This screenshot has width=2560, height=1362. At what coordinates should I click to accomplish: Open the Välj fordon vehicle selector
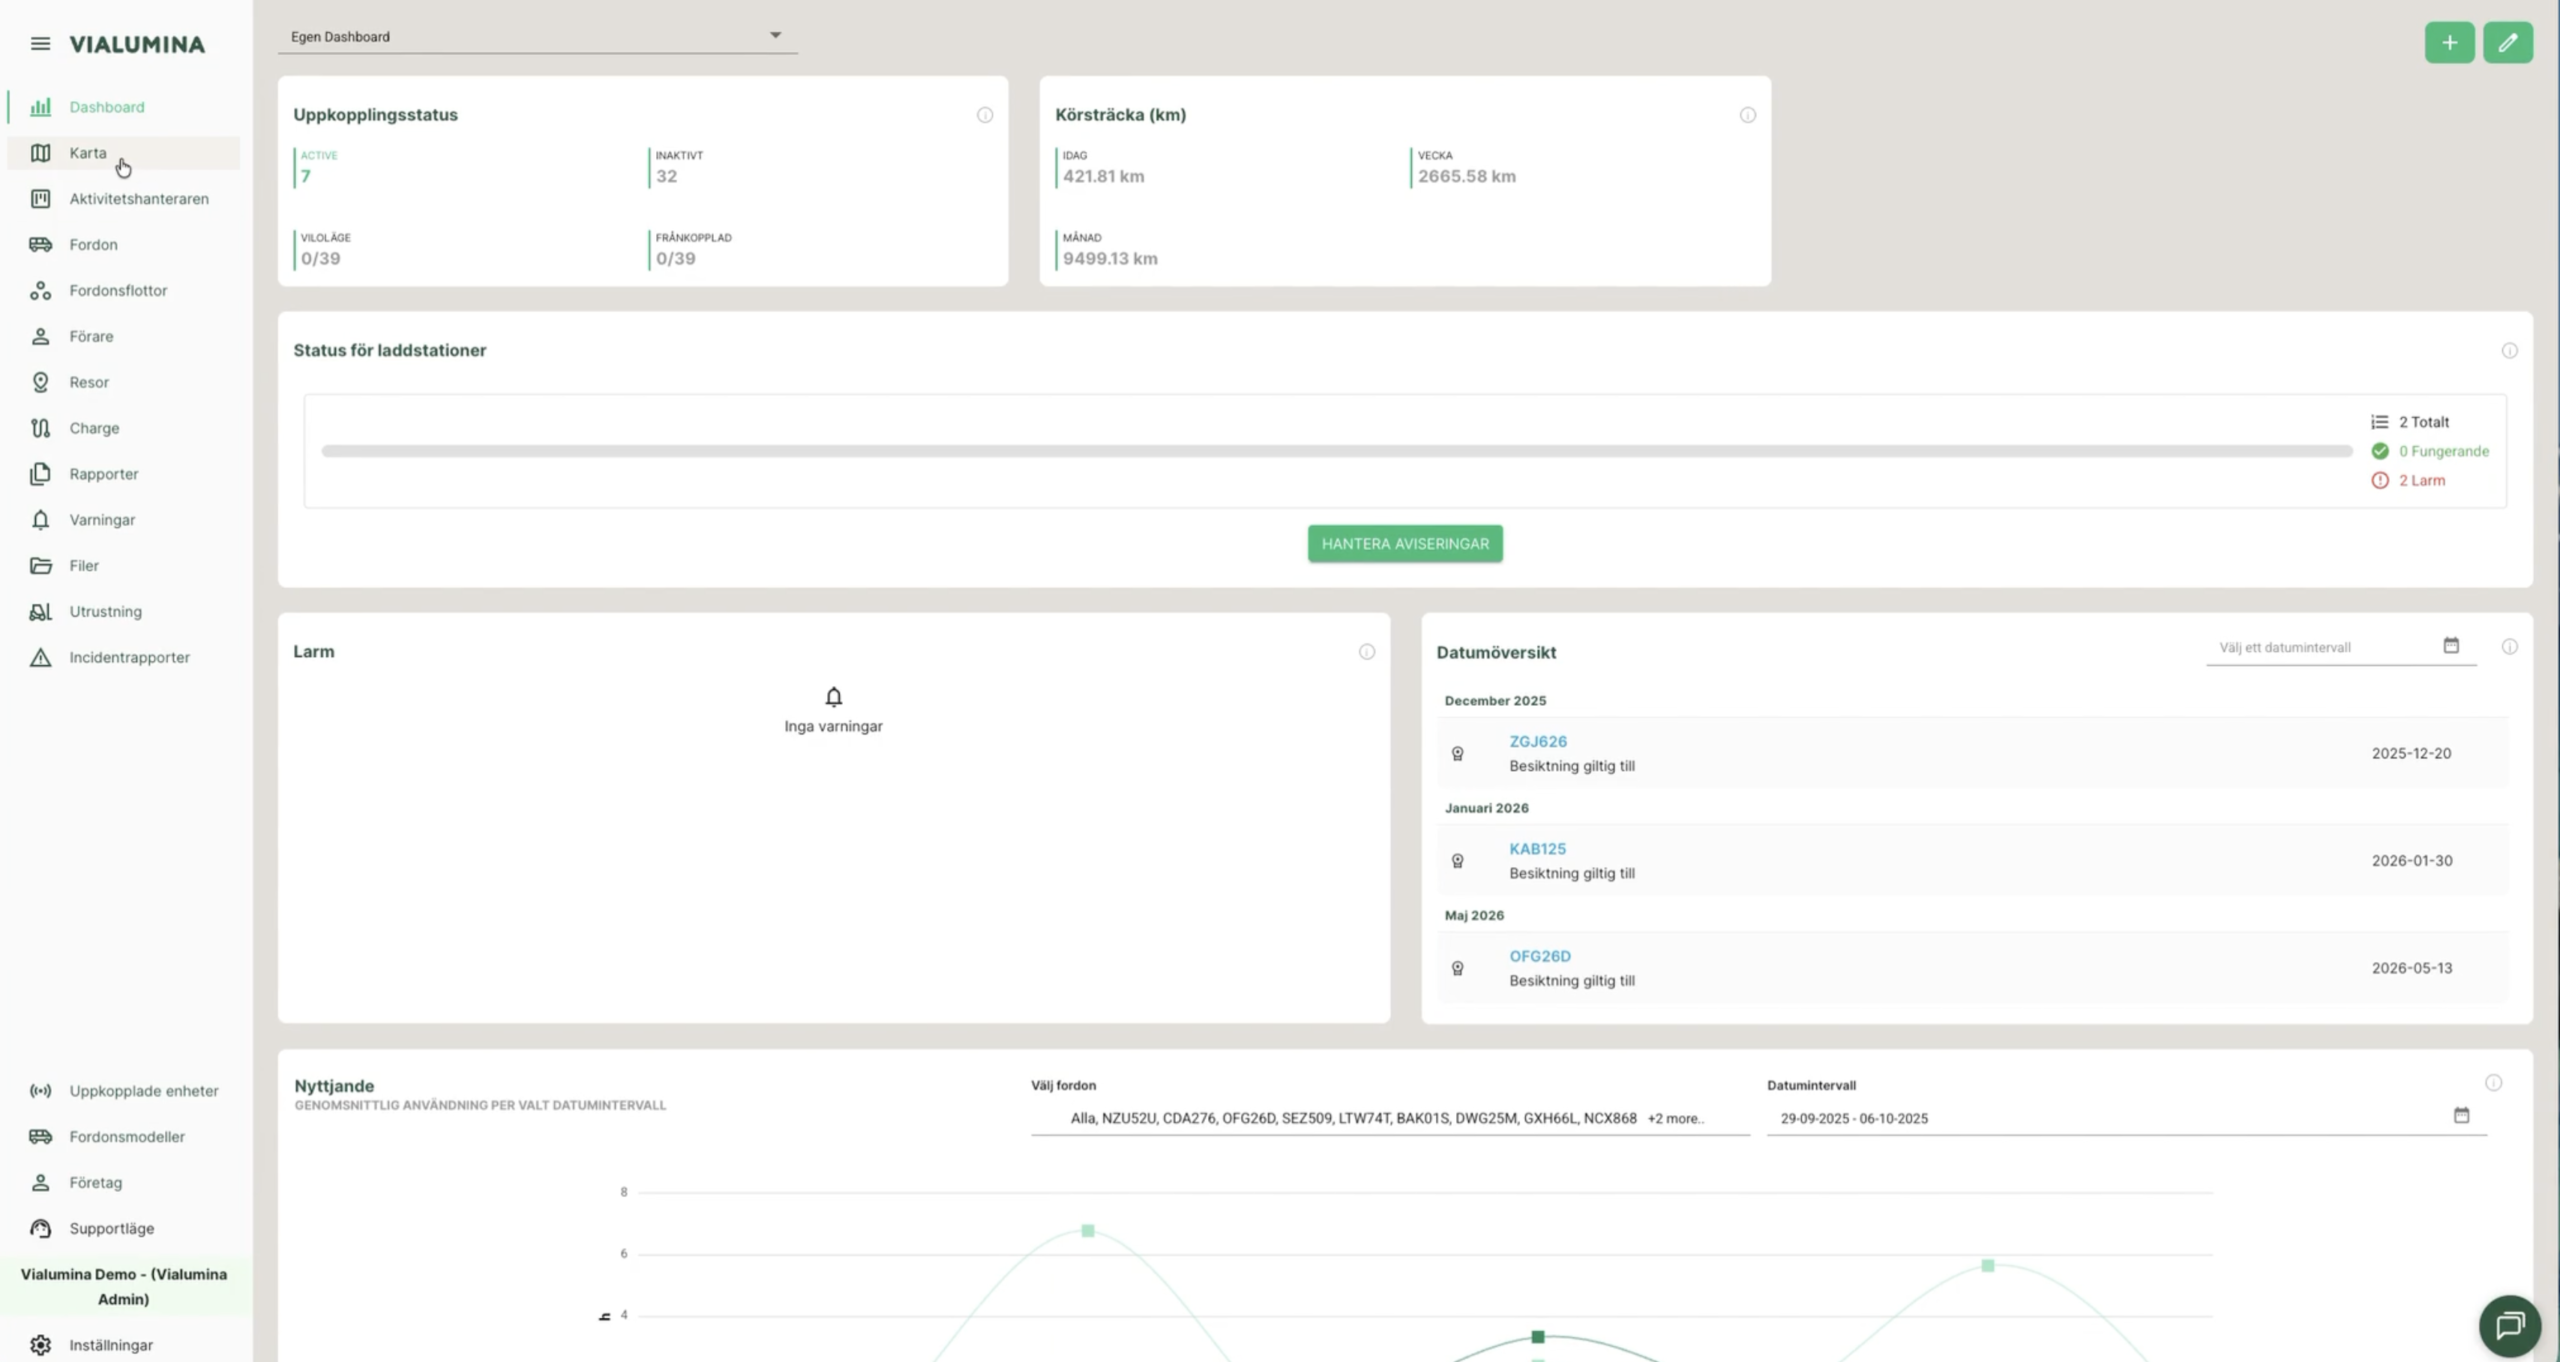pos(1390,1119)
